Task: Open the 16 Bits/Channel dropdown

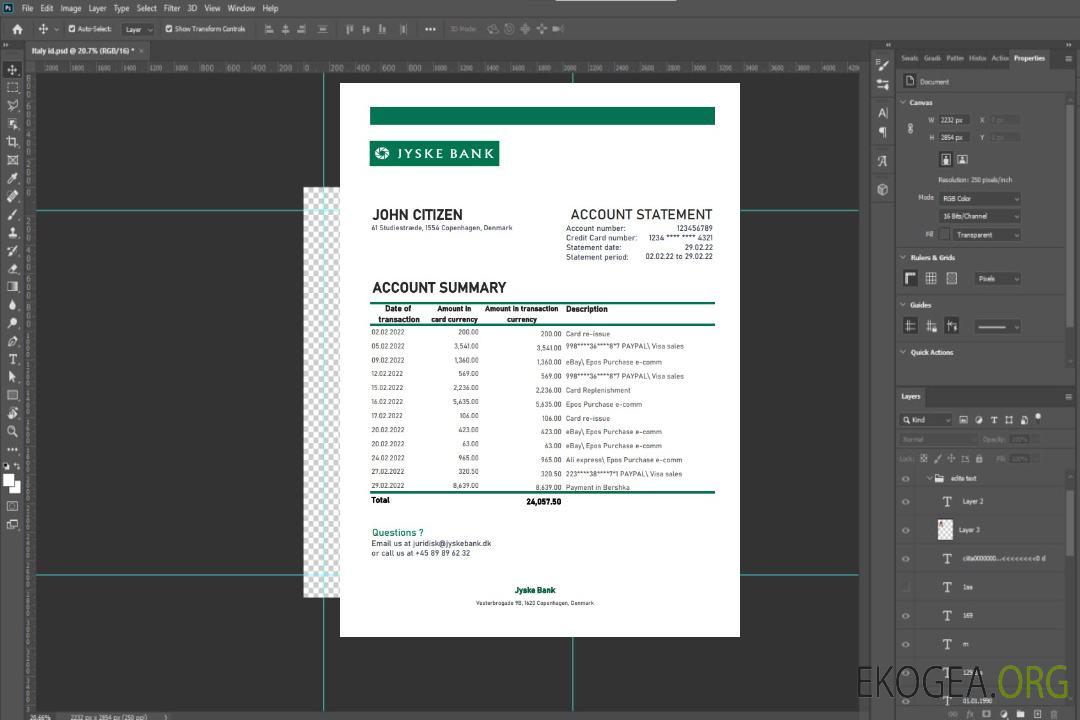Action: tap(979, 216)
